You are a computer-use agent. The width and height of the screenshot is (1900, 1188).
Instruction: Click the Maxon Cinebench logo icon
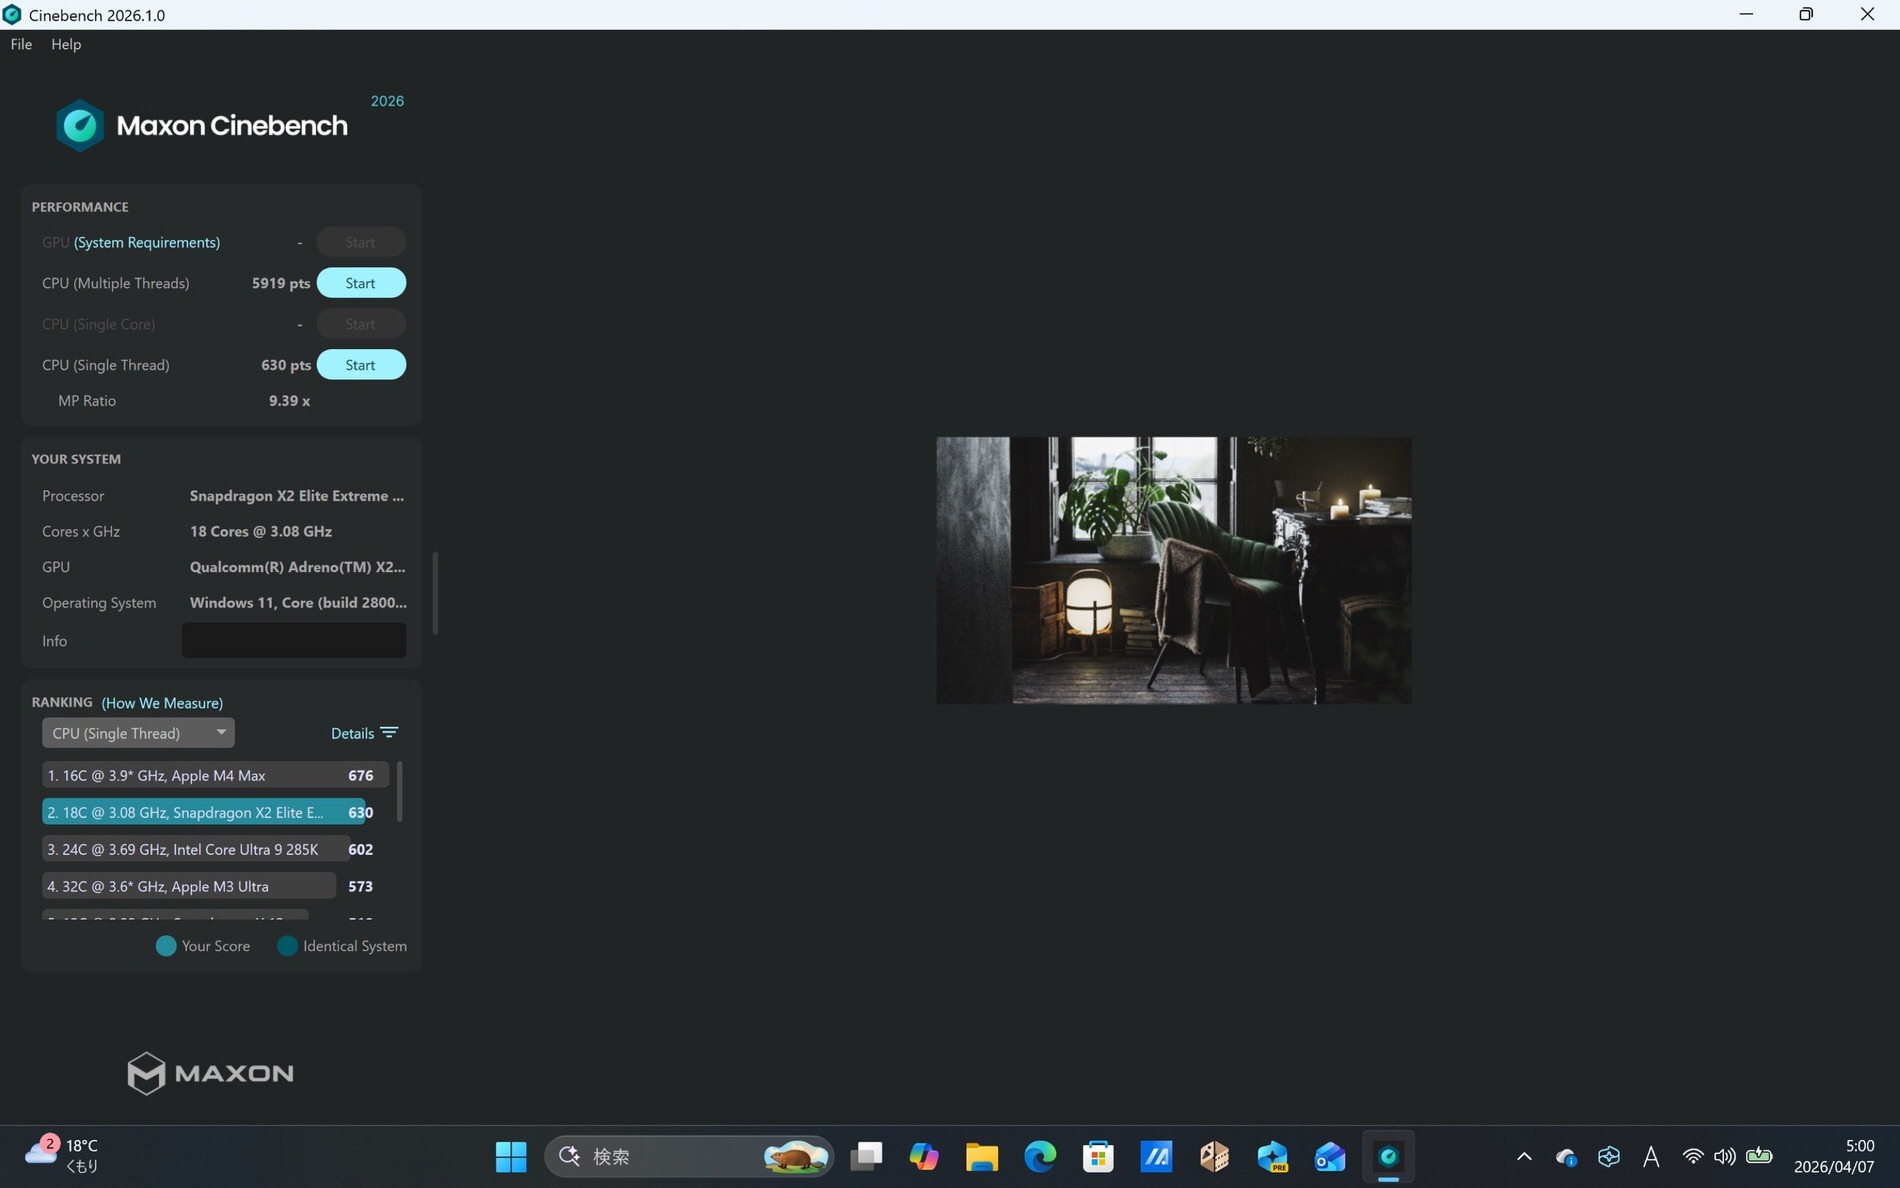pyautogui.click(x=80, y=125)
